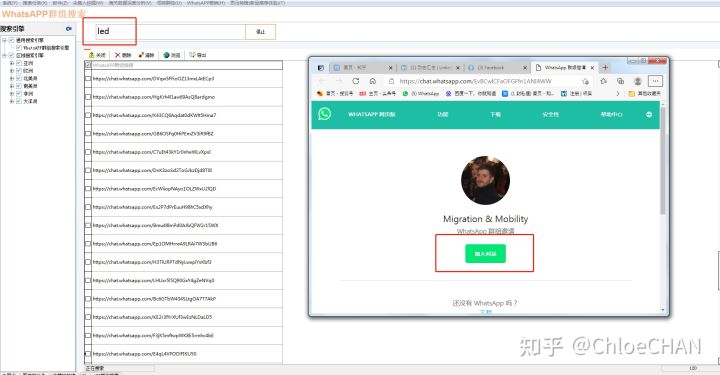Open the browser three-dot settings menu
The height and width of the screenshot is (375, 720).
tap(655, 81)
